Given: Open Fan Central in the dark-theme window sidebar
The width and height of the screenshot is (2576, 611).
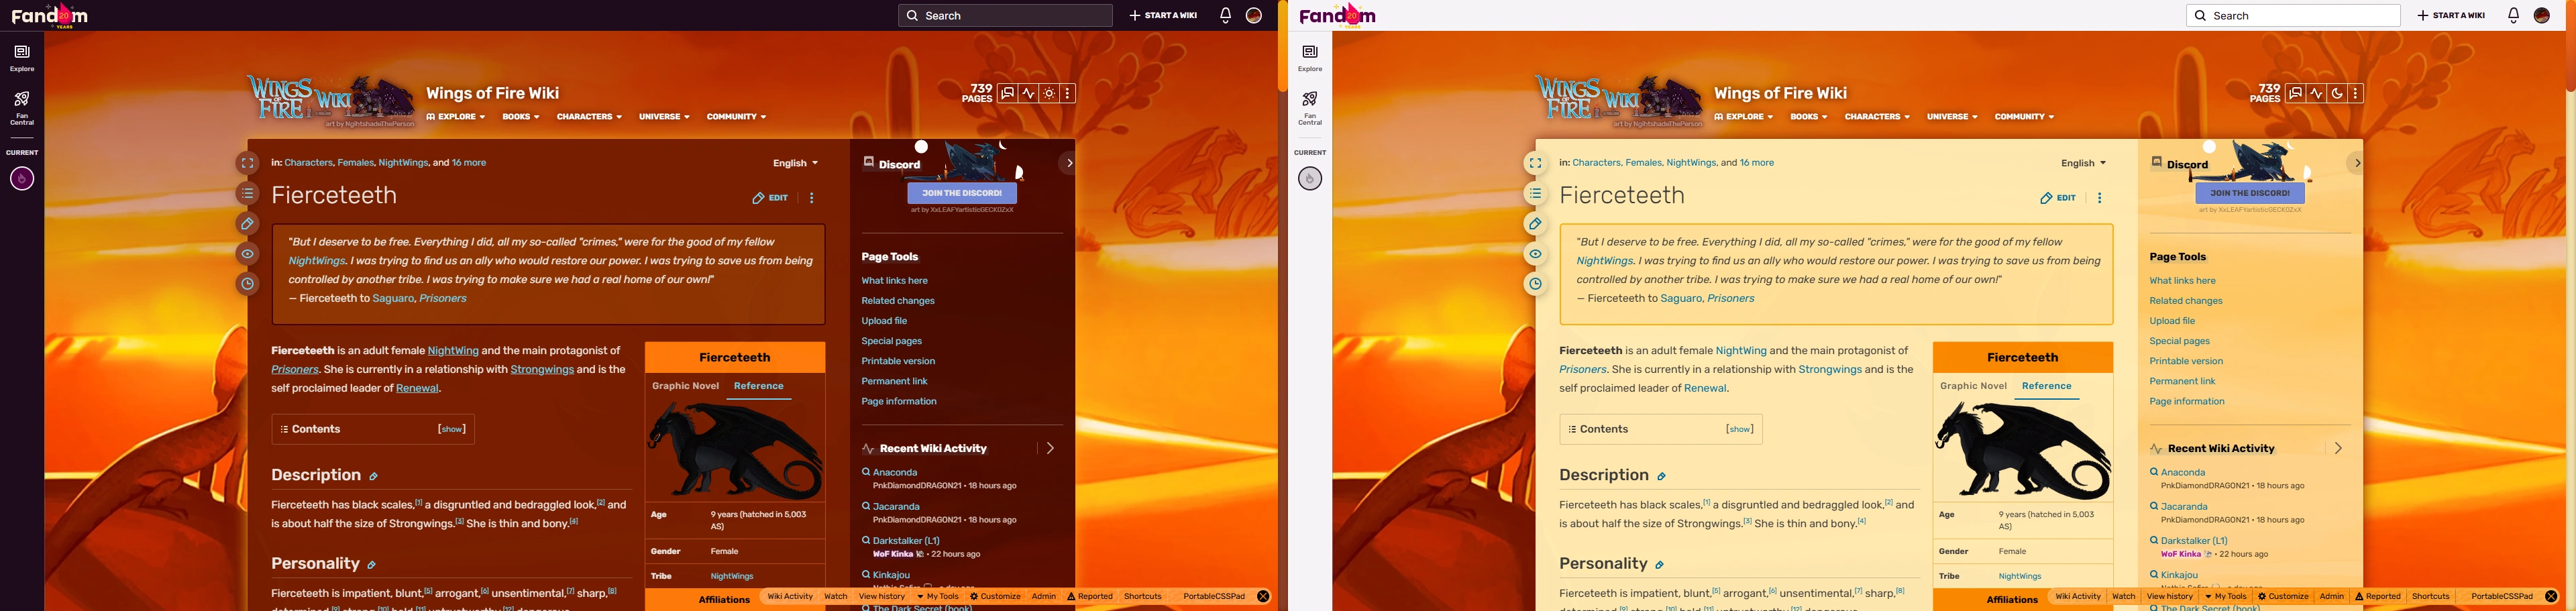Looking at the screenshot, I should [22, 108].
